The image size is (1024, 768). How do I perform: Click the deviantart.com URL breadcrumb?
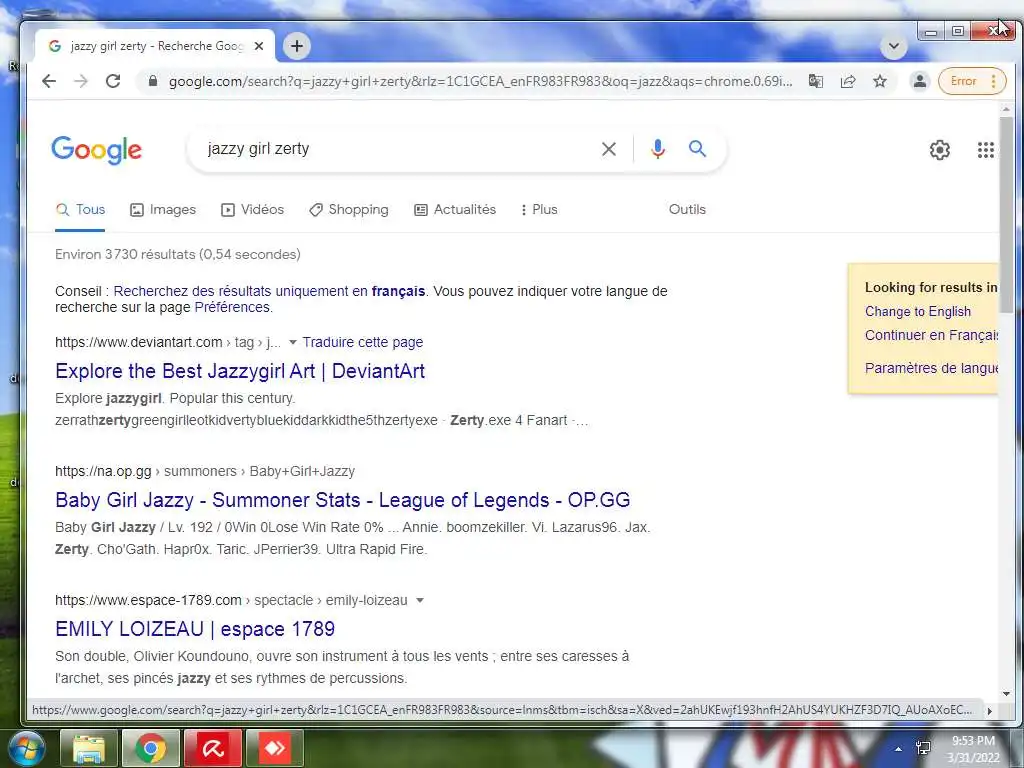168,342
